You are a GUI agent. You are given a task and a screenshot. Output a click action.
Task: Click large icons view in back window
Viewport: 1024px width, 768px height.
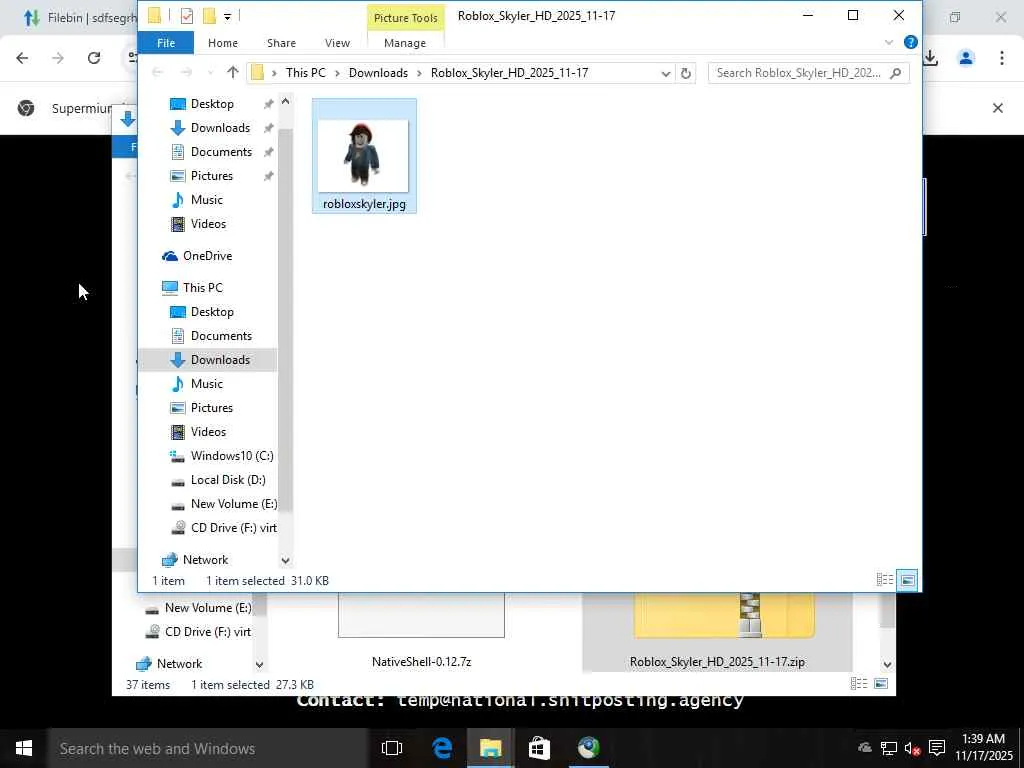click(x=881, y=684)
